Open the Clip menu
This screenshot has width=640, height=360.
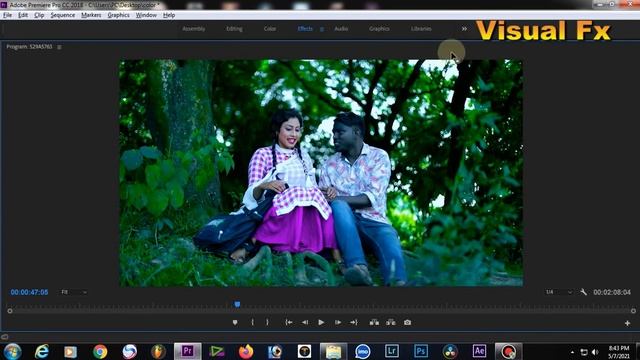click(x=39, y=15)
